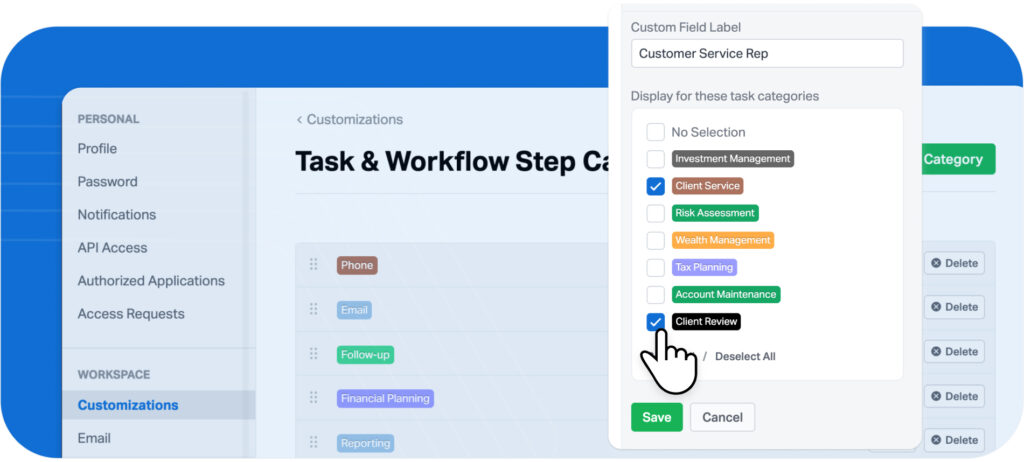Screen dimensions: 1024x462
Task: Open Profile in the sidebar
Action: pos(97,149)
